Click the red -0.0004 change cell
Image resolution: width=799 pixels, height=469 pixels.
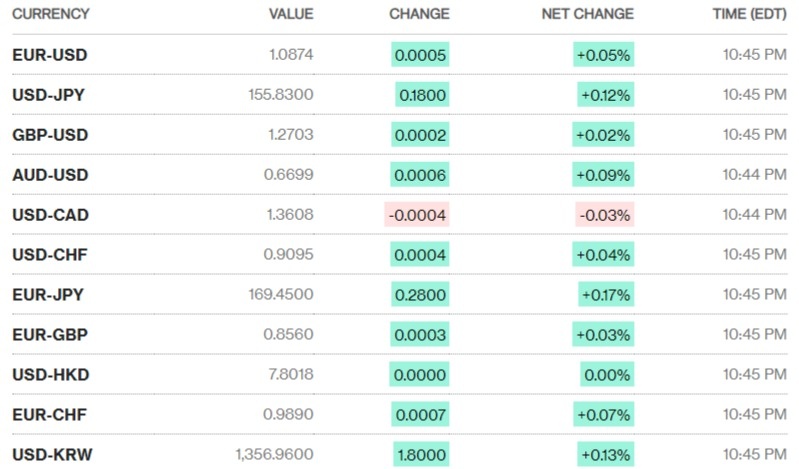(417, 215)
